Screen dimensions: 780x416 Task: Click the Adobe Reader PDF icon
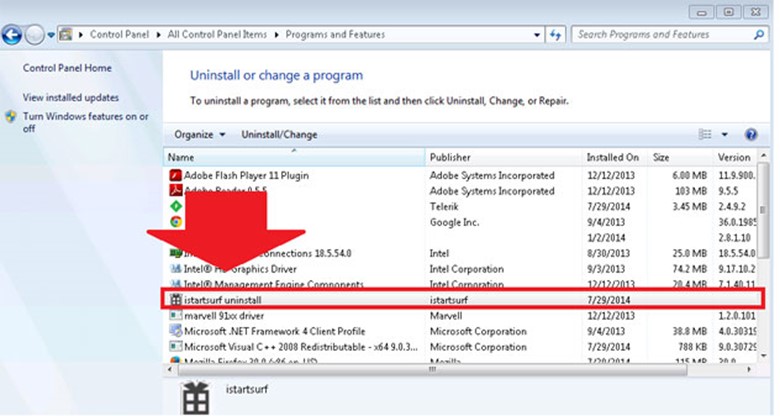[175, 190]
